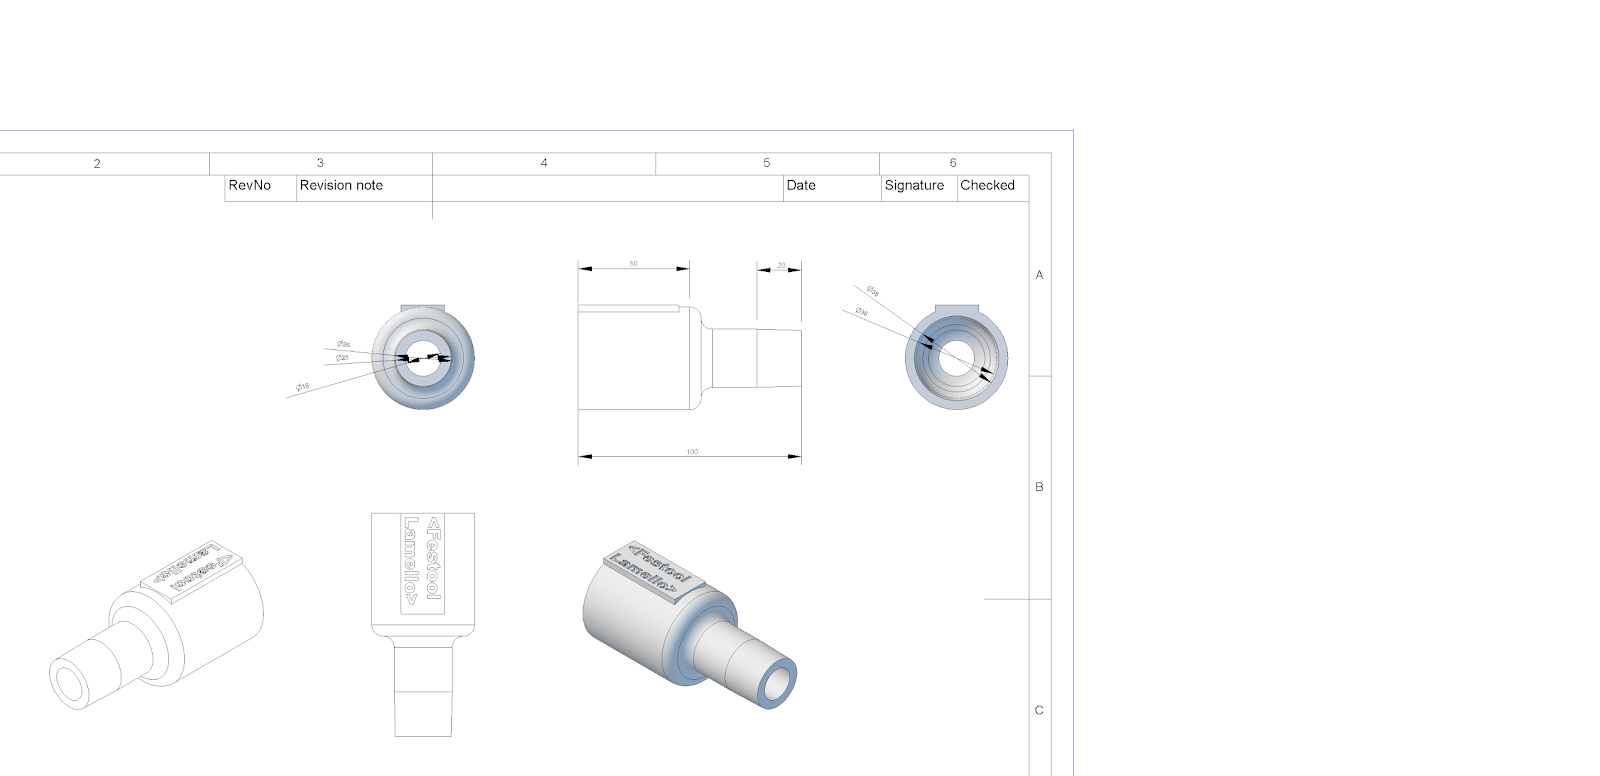The height and width of the screenshot is (776, 1600).
Task: Click row zone letter B on the sheet border
Action: (1040, 487)
